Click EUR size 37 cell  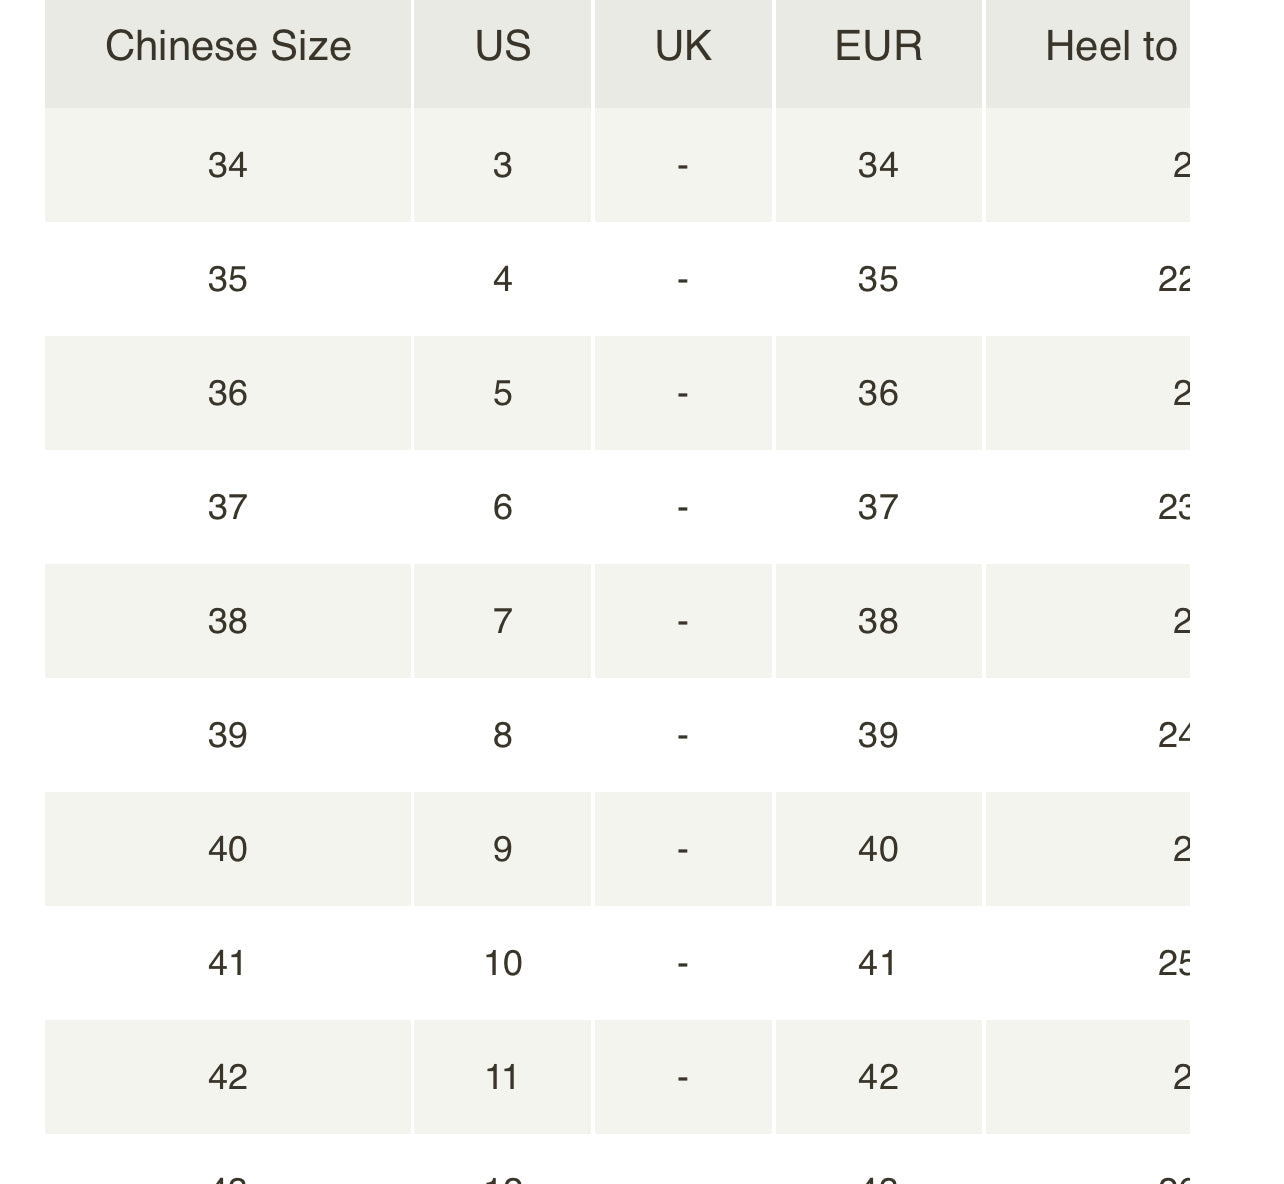click(x=878, y=507)
